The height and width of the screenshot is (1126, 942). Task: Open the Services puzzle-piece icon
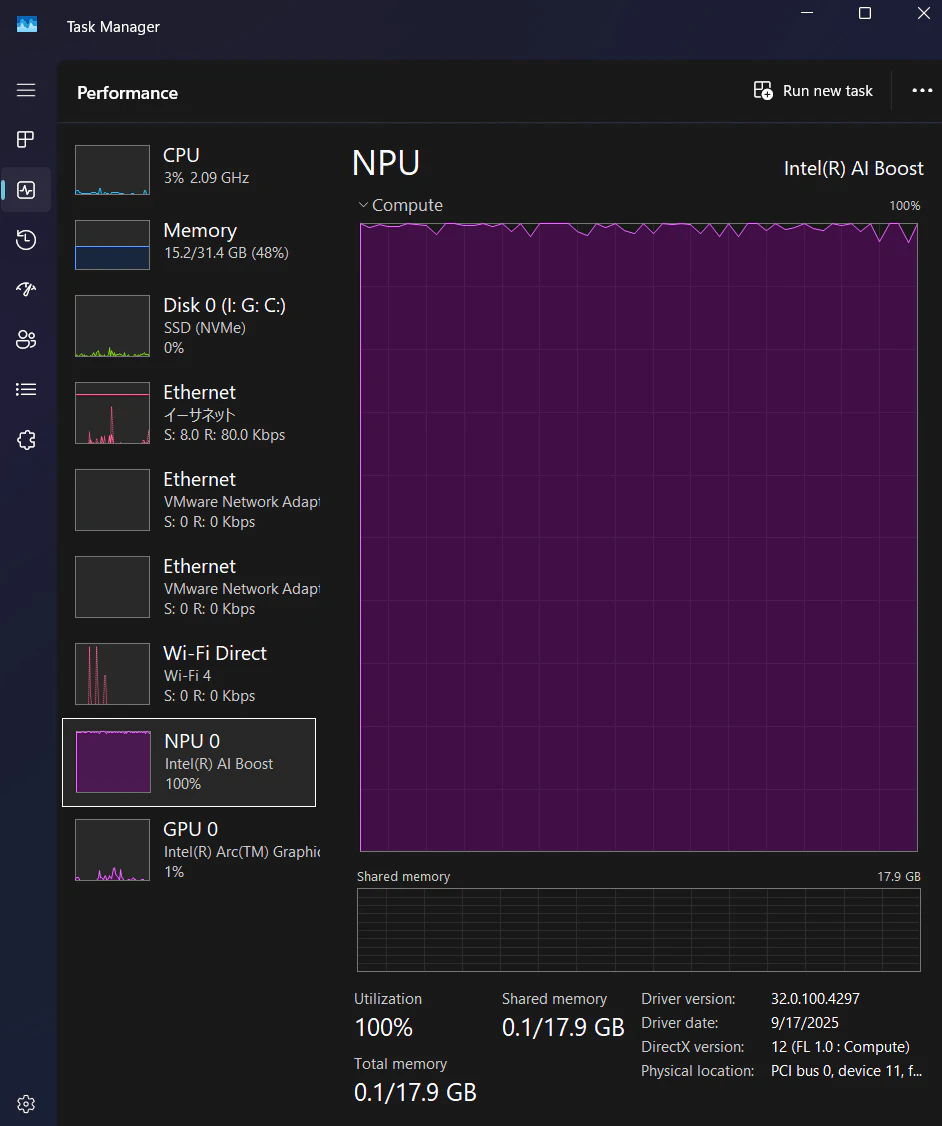[x=26, y=439]
